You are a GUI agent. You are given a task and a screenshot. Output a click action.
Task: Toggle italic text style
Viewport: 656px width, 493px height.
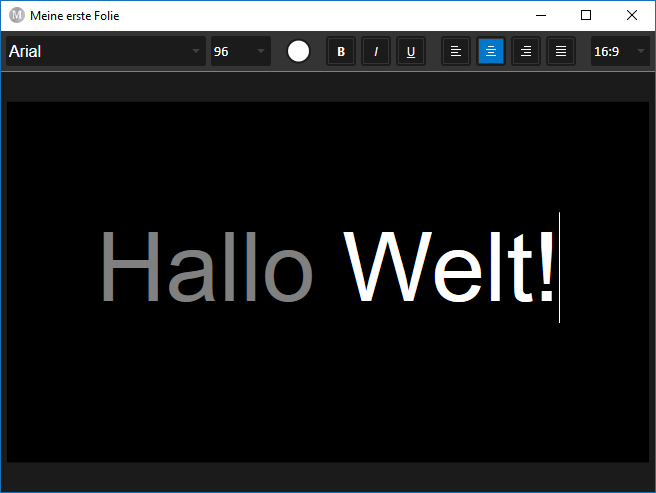[x=376, y=51]
